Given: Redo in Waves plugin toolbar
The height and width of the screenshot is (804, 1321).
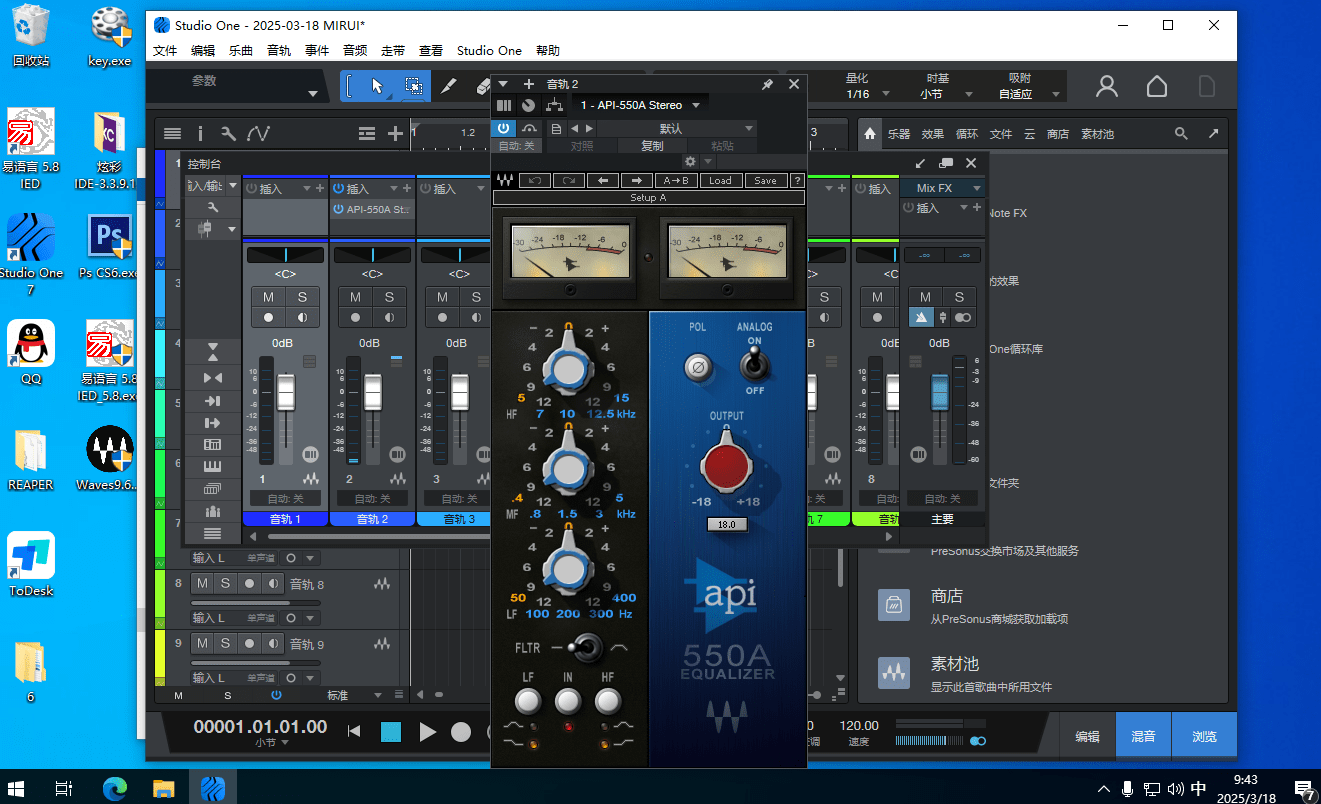Looking at the screenshot, I should (x=569, y=181).
